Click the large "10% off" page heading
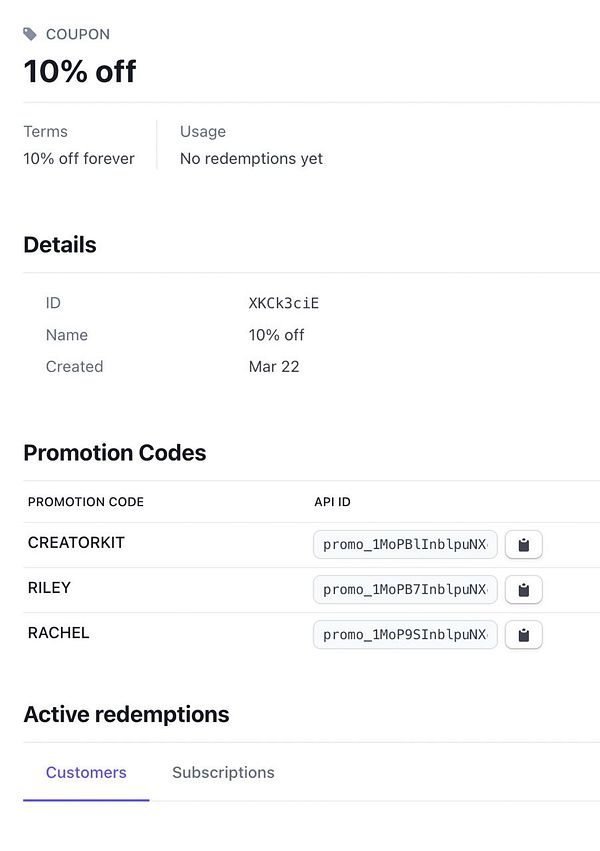This screenshot has width=600, height=851. coord(80,72)
